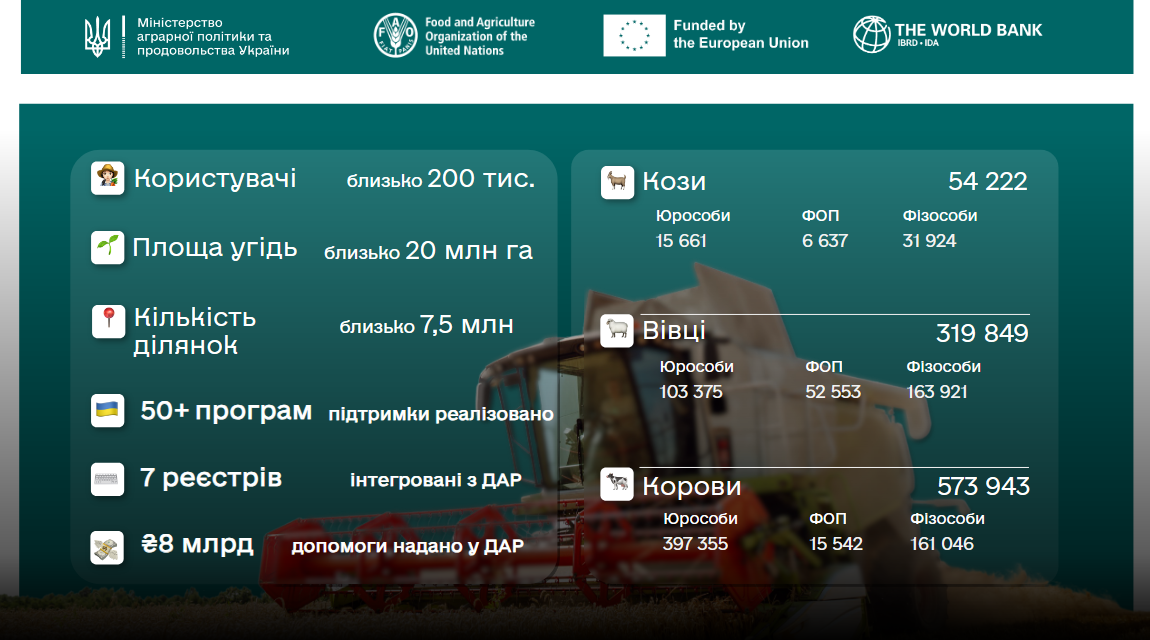Click інтегровані з ДАР text
This screenshot has height=640, width=1150.
436,480
